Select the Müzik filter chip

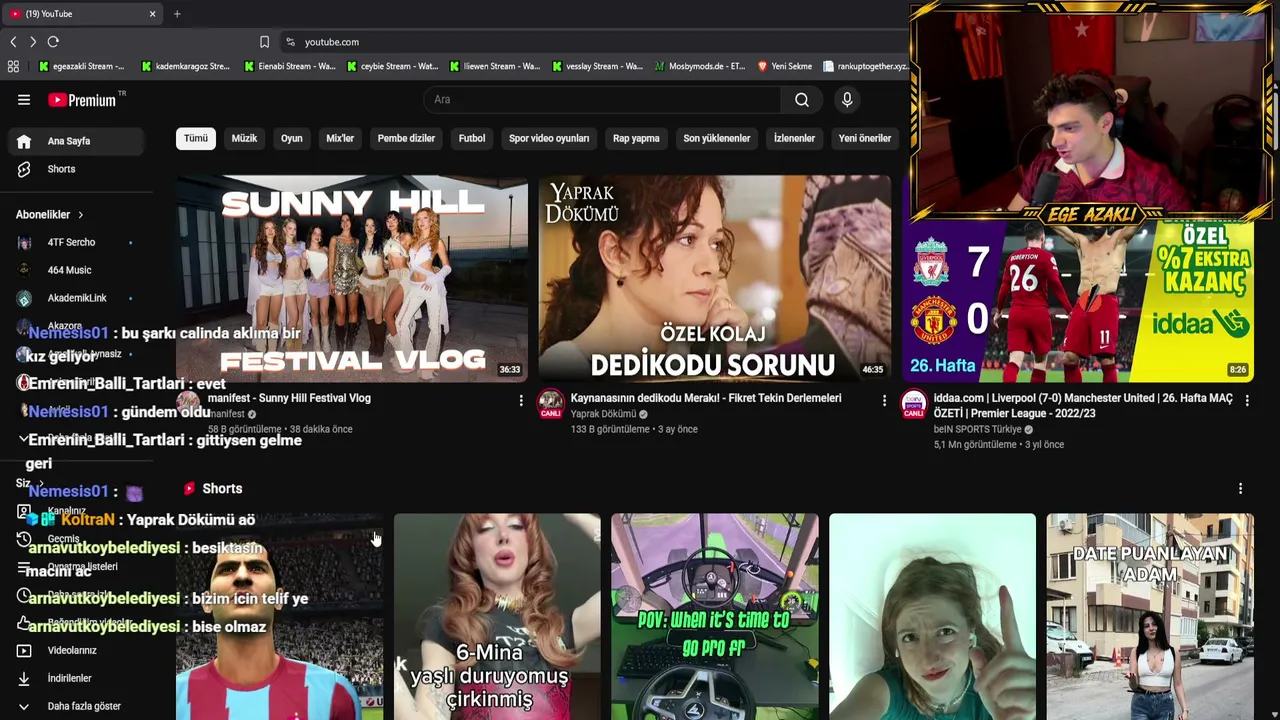click(x=244, y=138)
